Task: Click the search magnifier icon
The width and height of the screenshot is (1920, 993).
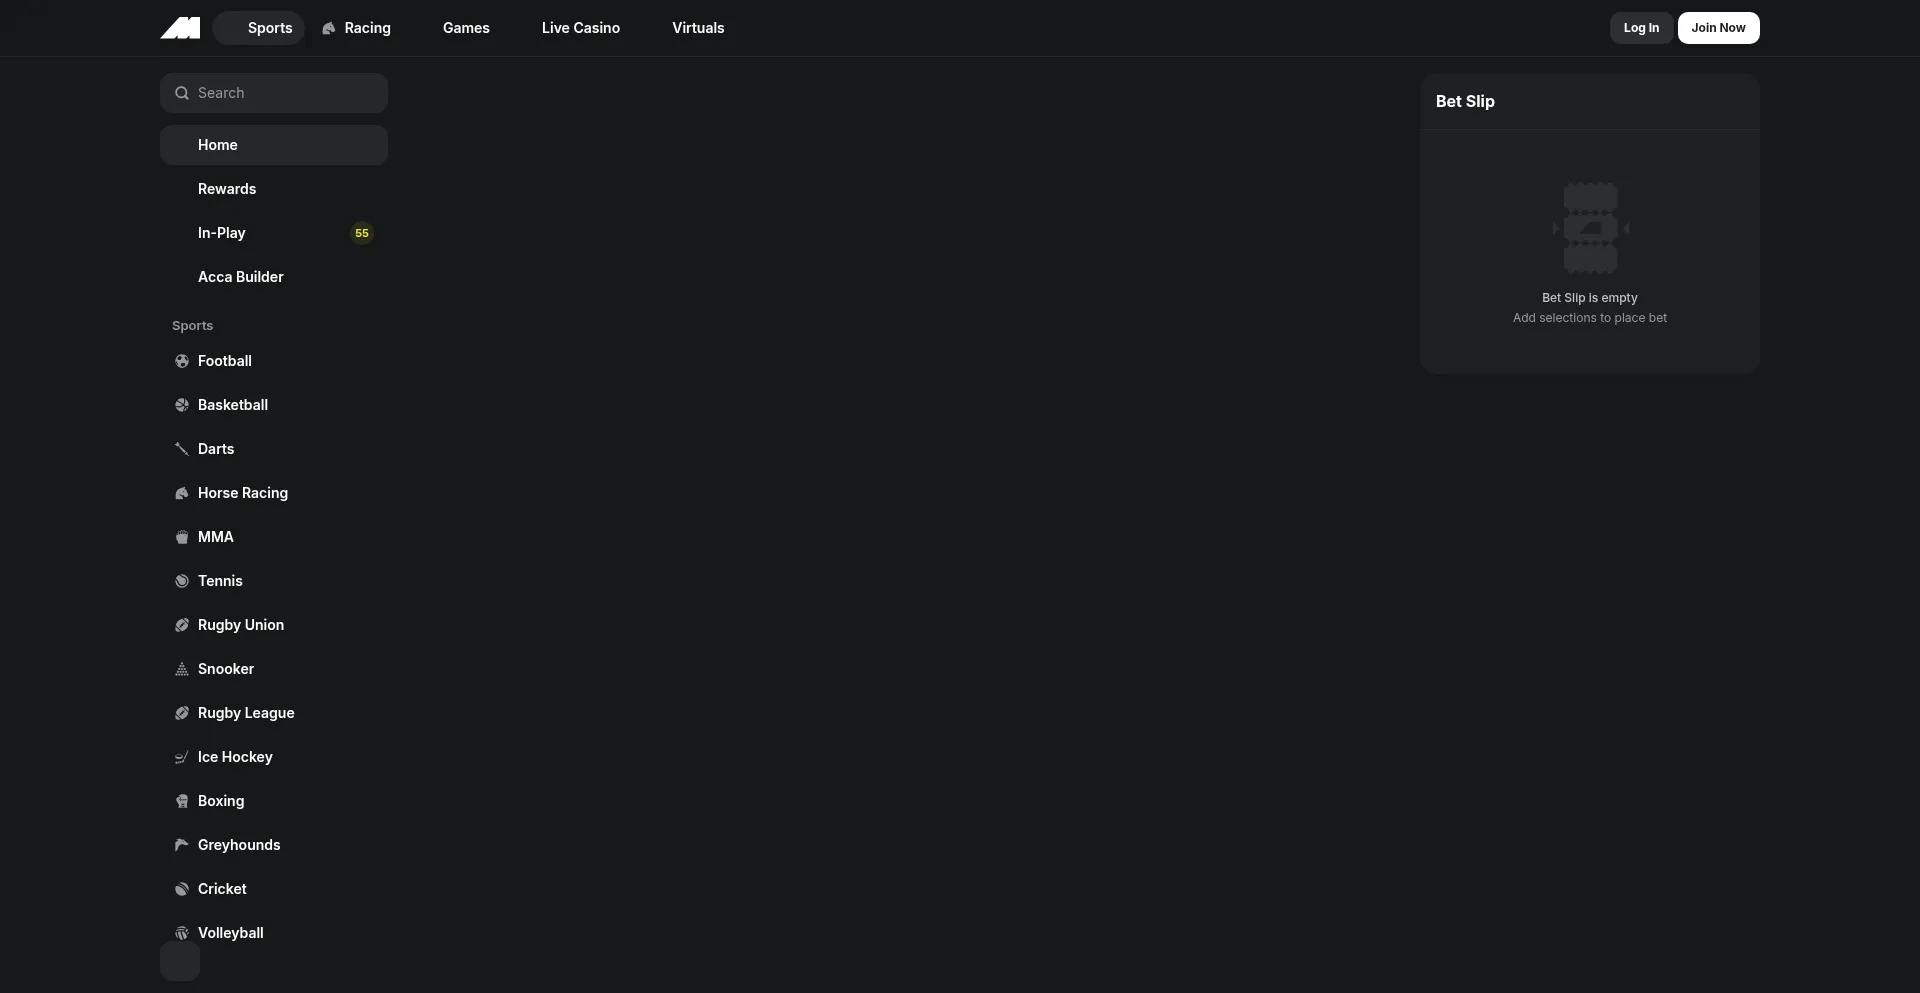Action: pyautogui.click(x=182, y=93)
